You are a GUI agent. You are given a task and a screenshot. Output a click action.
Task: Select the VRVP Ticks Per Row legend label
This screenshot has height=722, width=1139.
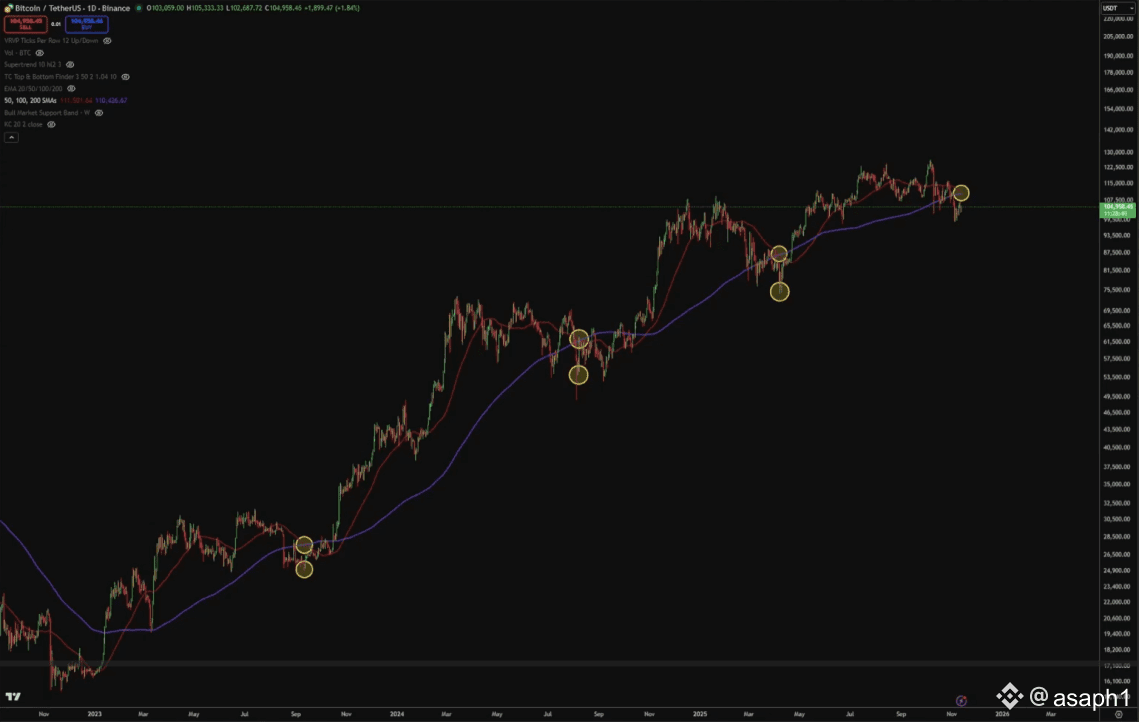click(51, 41)
